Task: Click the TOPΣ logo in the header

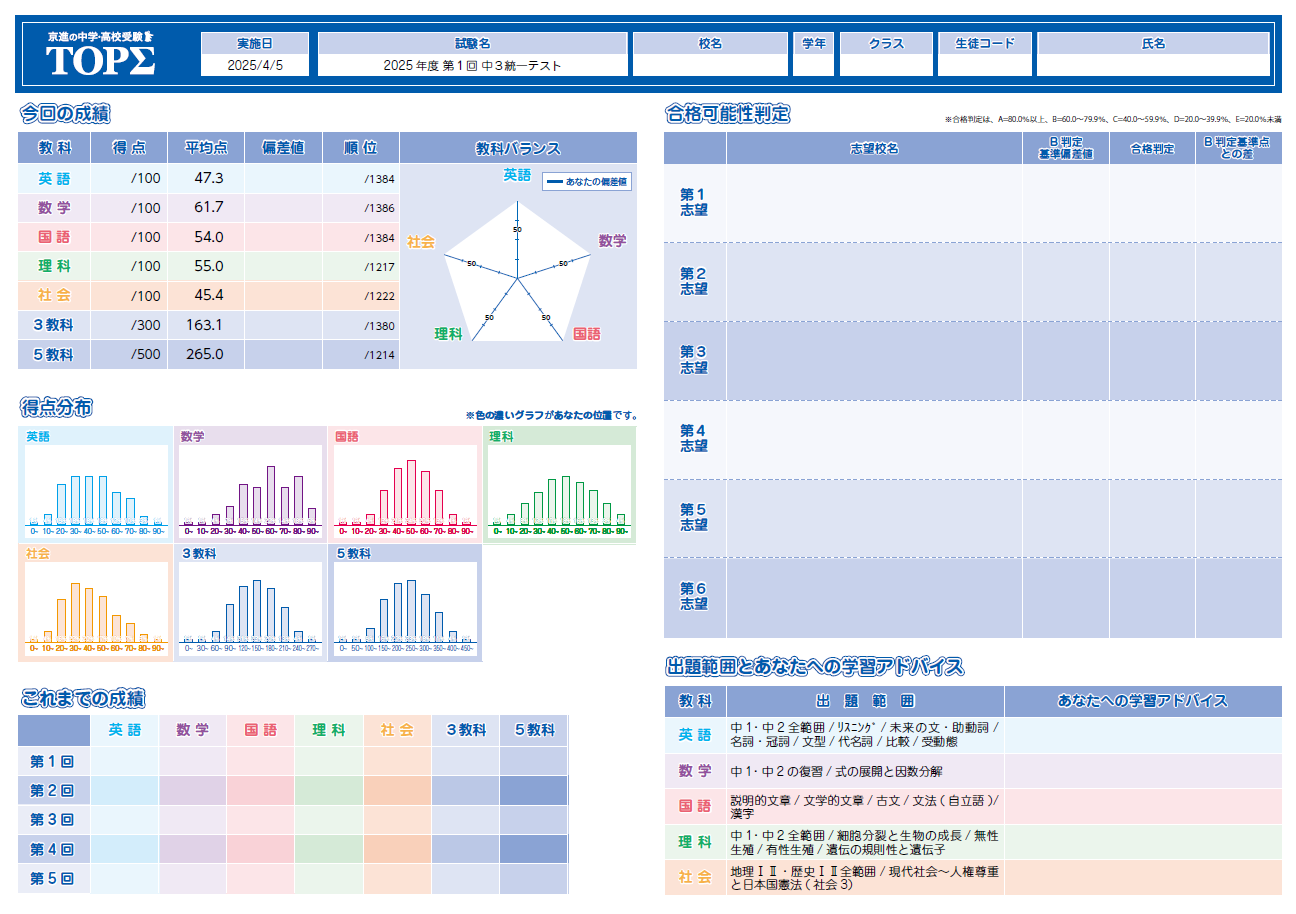Action: pos(100,55)
